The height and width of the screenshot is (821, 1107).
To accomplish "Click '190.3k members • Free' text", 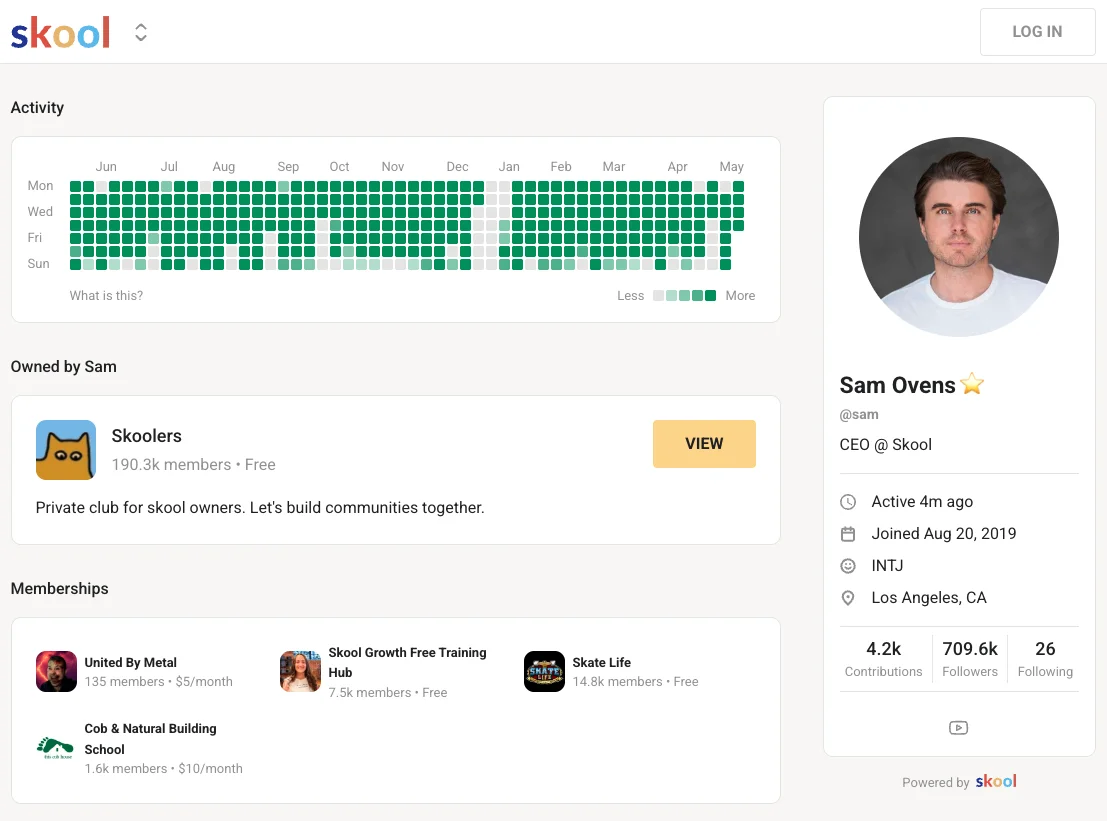I will (x=193, y=465).
